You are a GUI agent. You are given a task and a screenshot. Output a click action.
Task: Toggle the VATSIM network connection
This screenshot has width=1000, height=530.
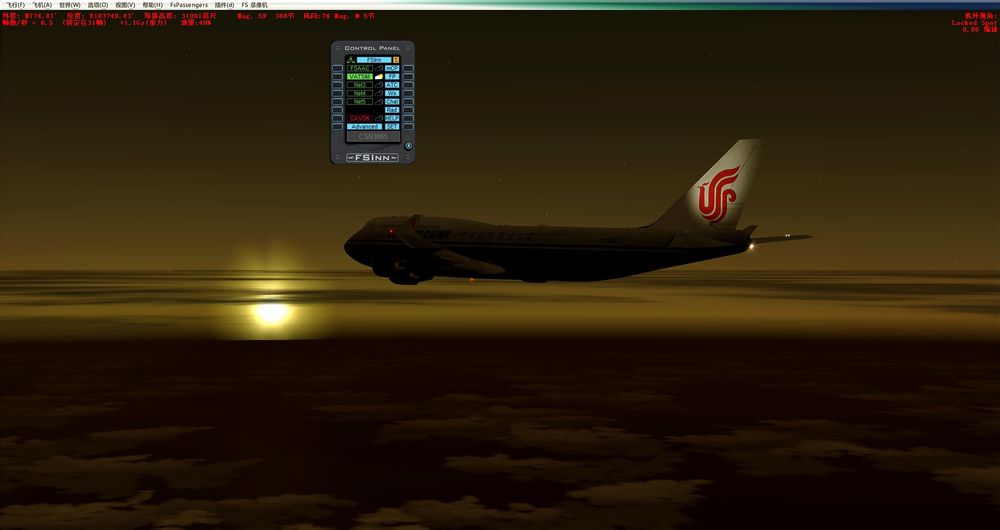point(360,77)
